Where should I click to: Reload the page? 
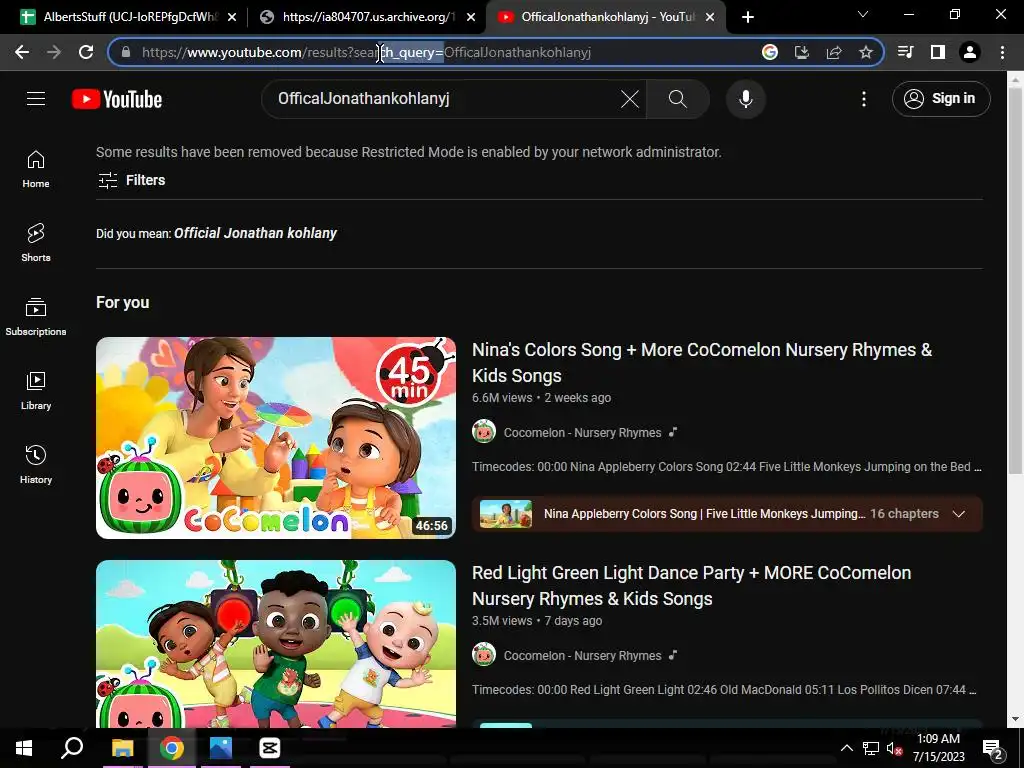point(86,52)
